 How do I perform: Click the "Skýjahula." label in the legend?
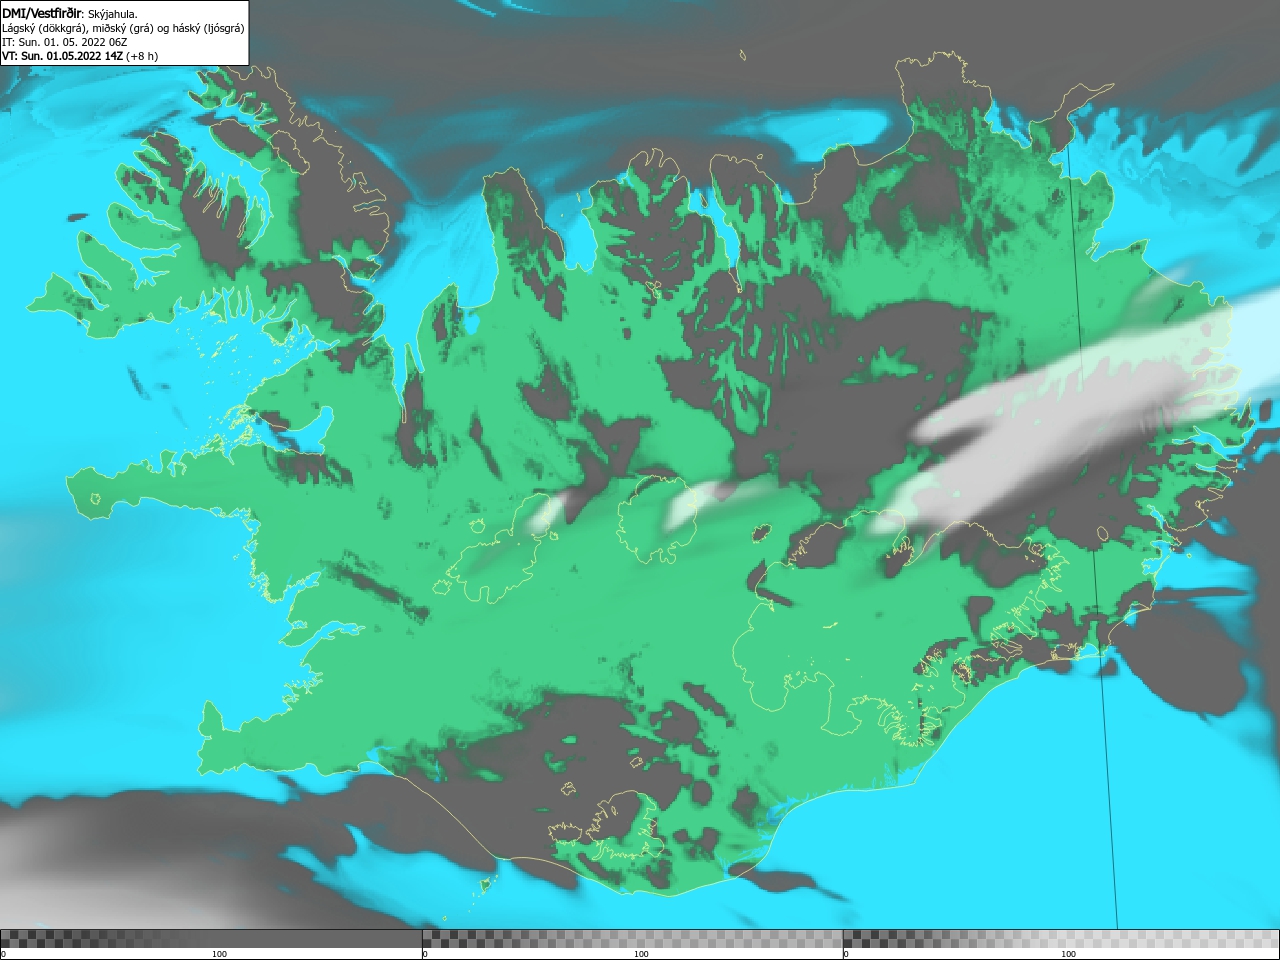click(113, 14)
